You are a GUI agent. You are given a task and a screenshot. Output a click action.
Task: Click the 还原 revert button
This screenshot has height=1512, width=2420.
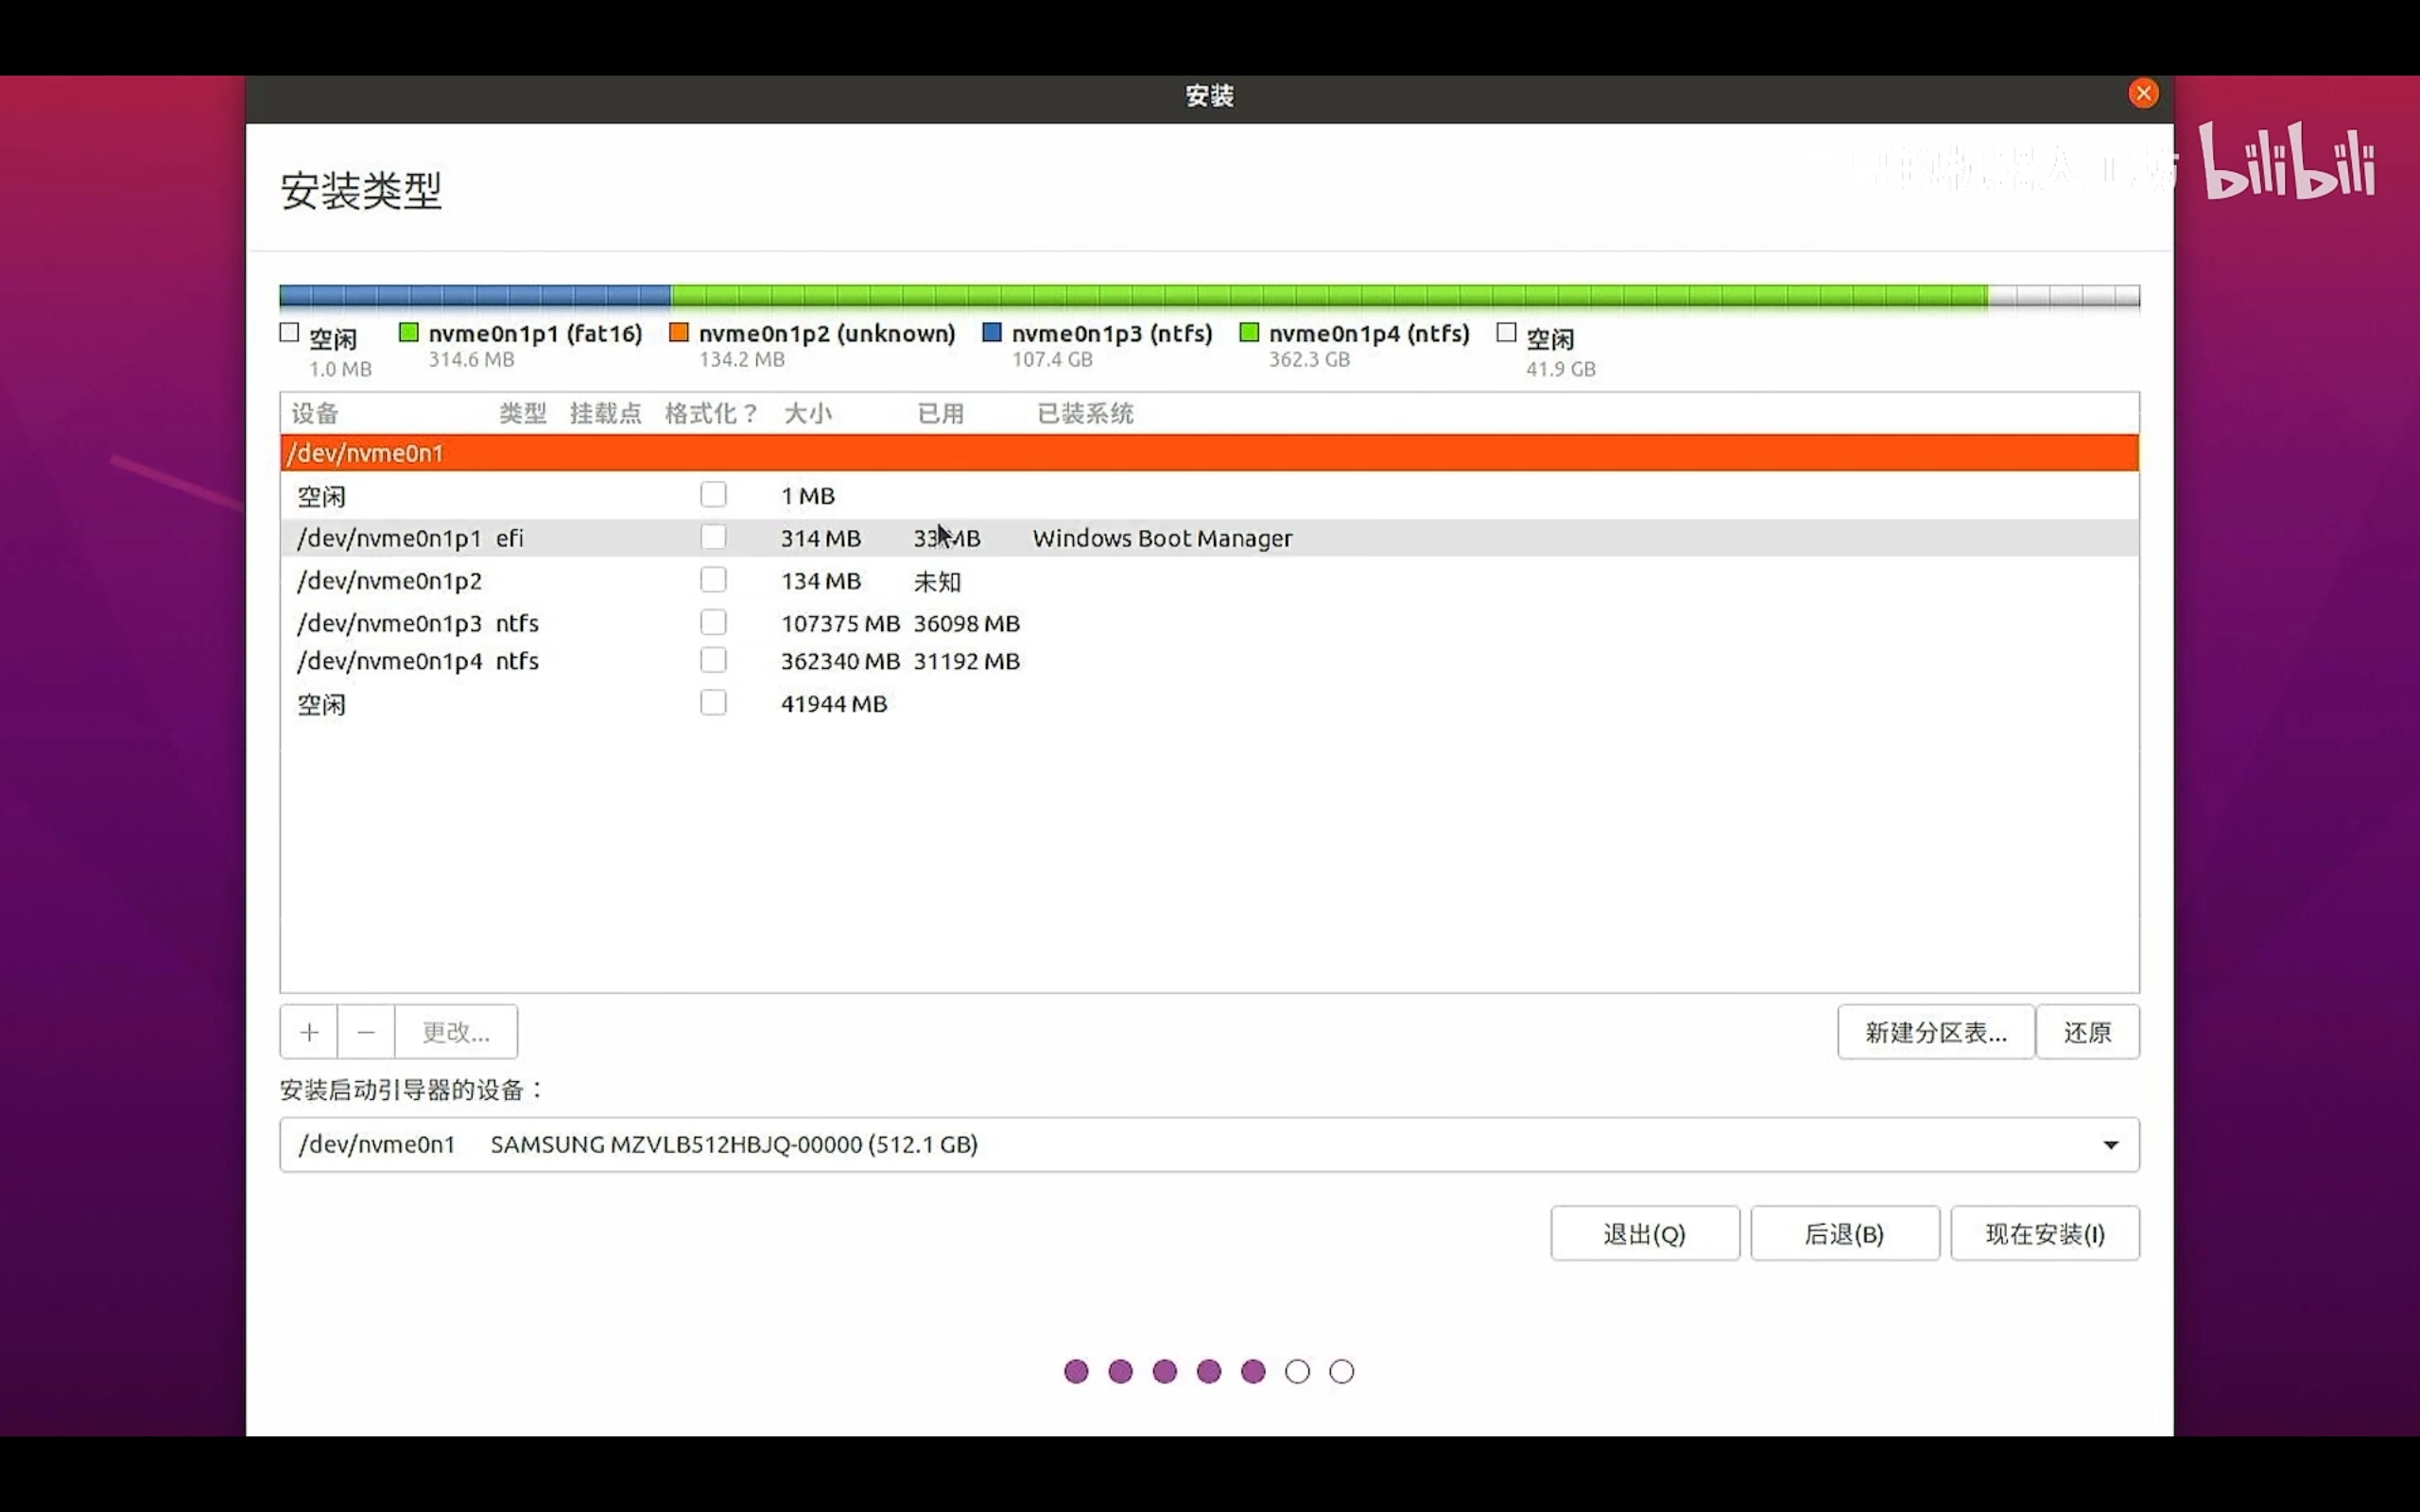pos(2087,1032)
